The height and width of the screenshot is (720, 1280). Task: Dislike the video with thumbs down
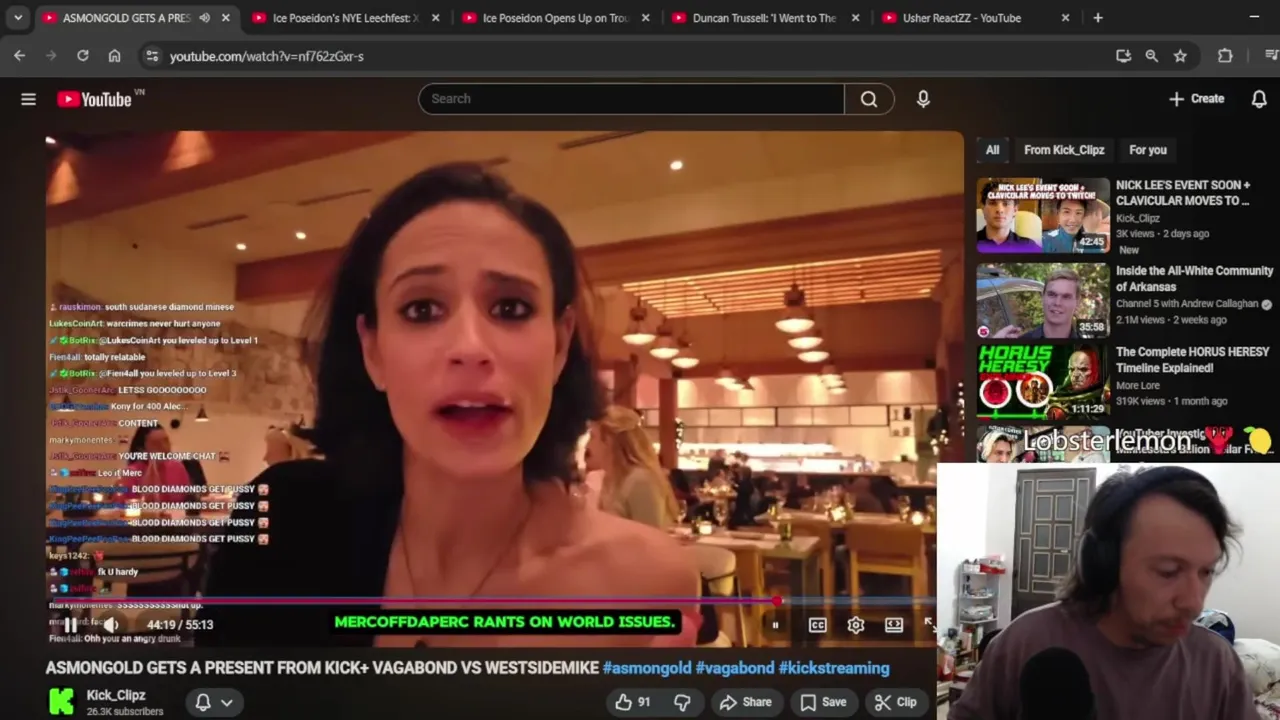(682, 702)
